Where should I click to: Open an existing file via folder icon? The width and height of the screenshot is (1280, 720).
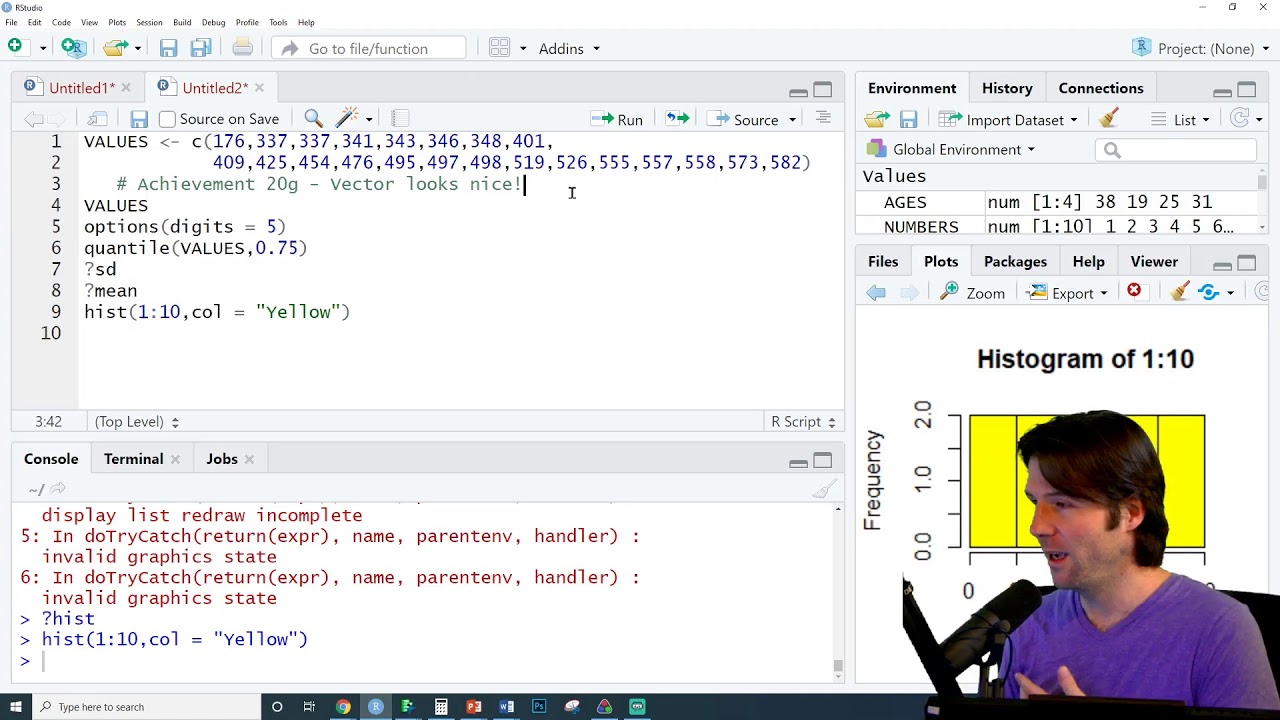pos(116,47)
